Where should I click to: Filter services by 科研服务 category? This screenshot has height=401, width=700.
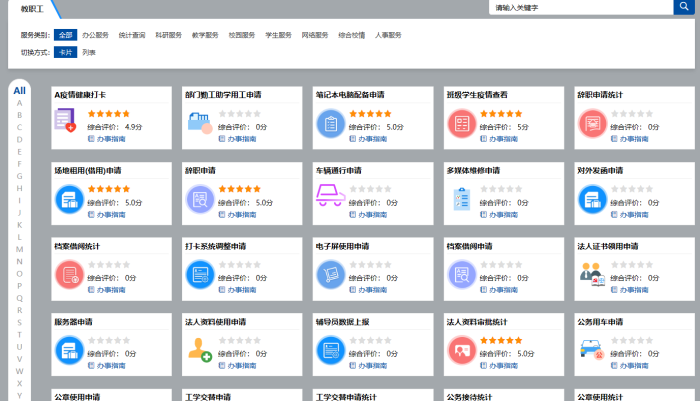pos(168,35)
